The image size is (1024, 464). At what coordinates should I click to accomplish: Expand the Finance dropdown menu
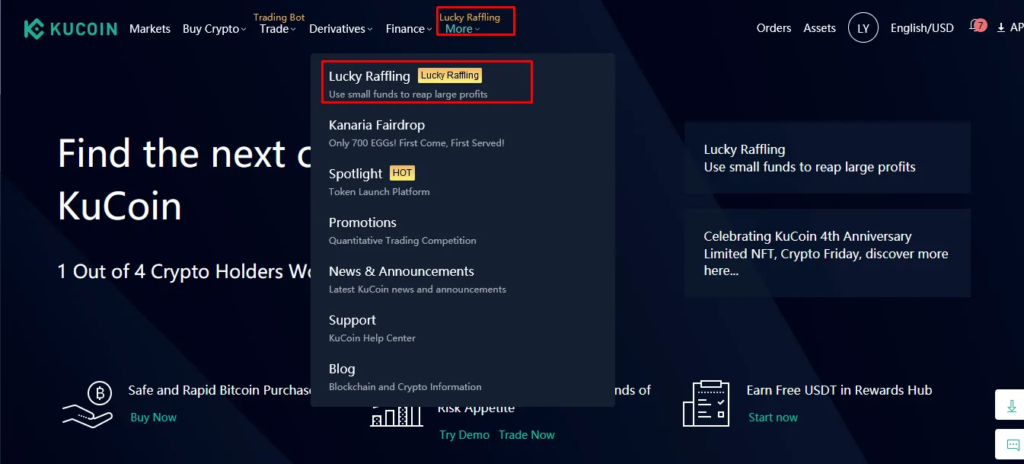pyautogui.click(x=409, y=28)
